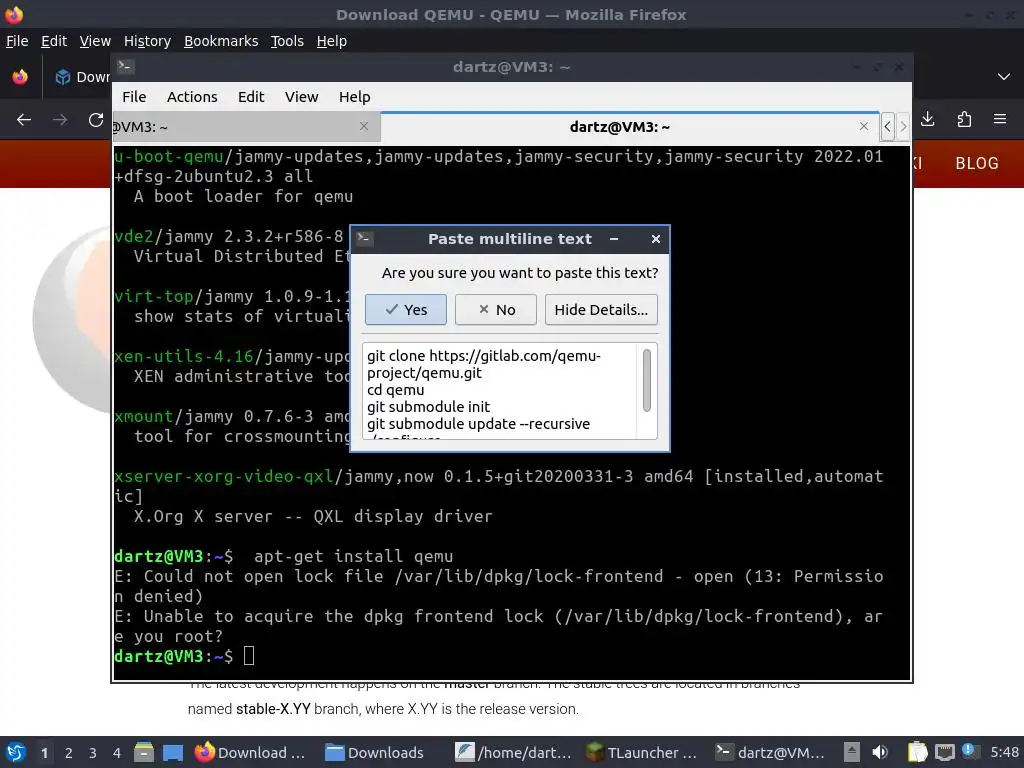Open the terminal File menu
1024x768 pixels.
pos(134,97)
